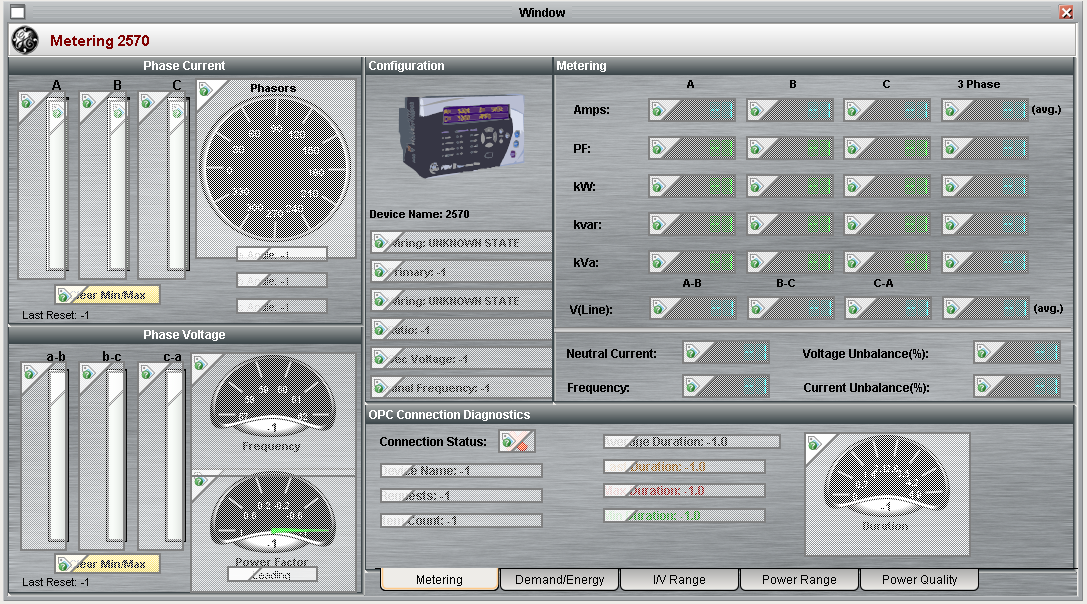The image size is (1087, 604).
Task: Select the Amps phase A value field
Action: coord(692,110)
